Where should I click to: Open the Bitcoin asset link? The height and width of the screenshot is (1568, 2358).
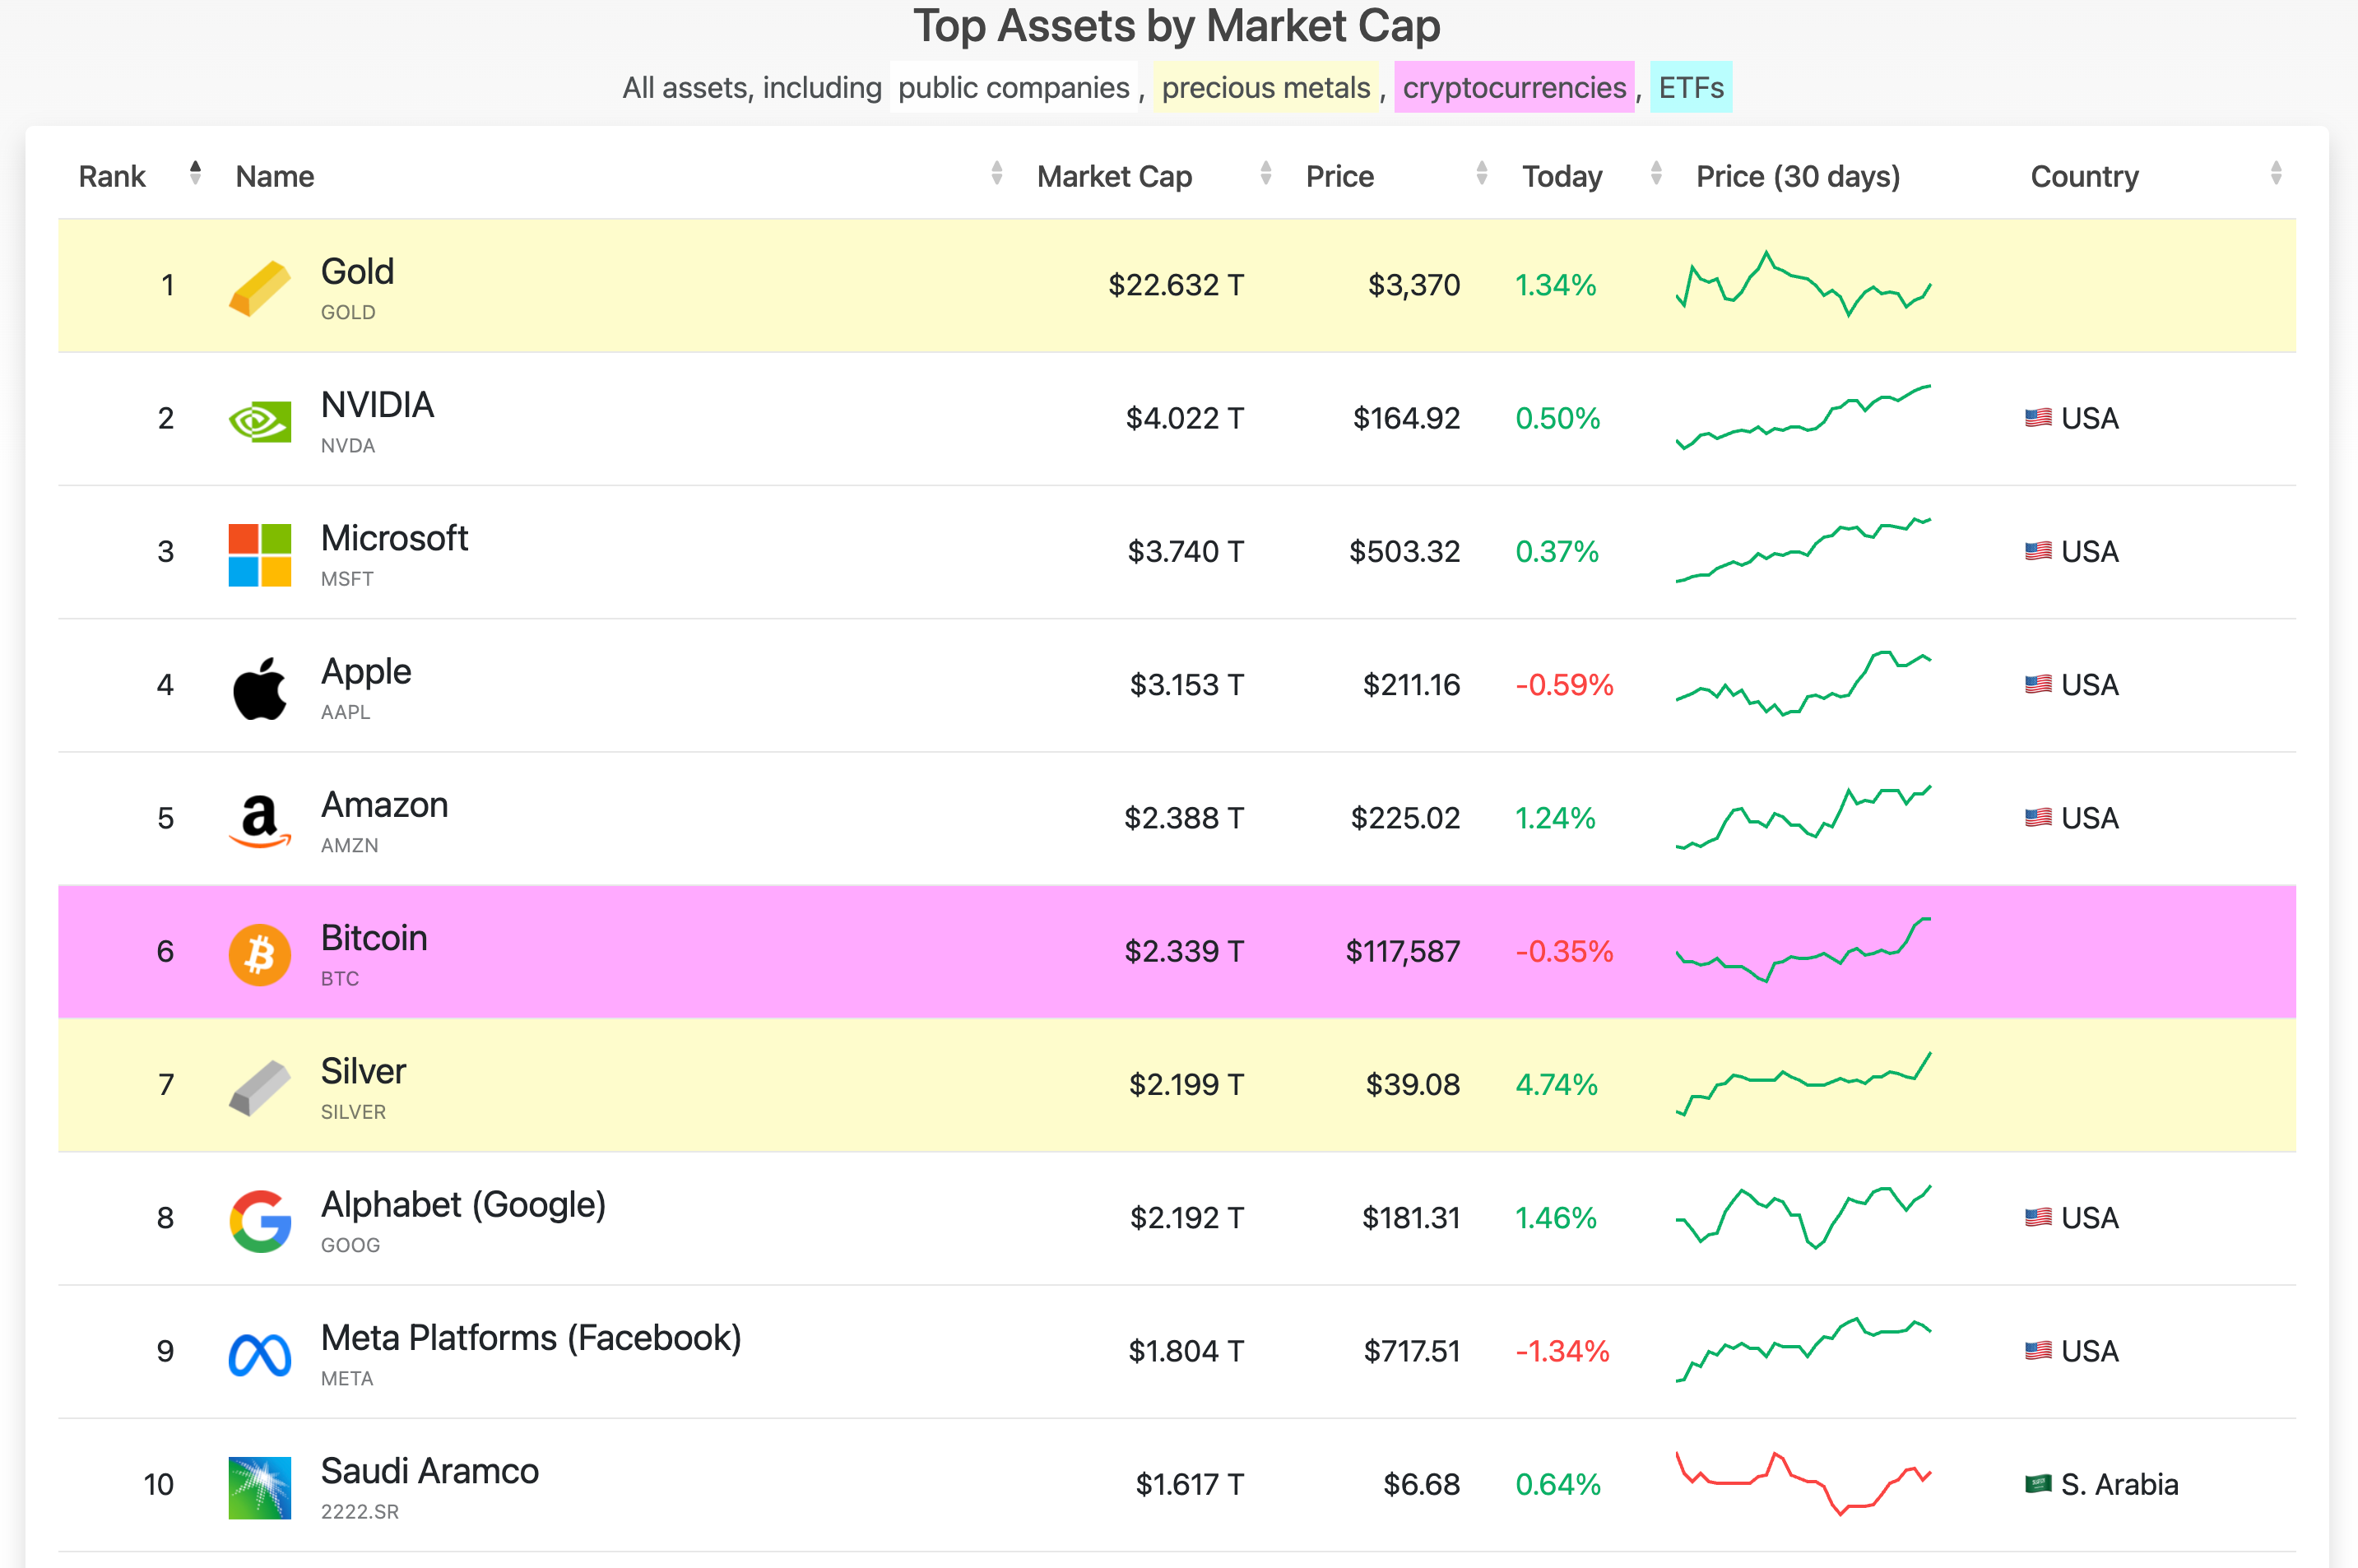pos(374,938)
